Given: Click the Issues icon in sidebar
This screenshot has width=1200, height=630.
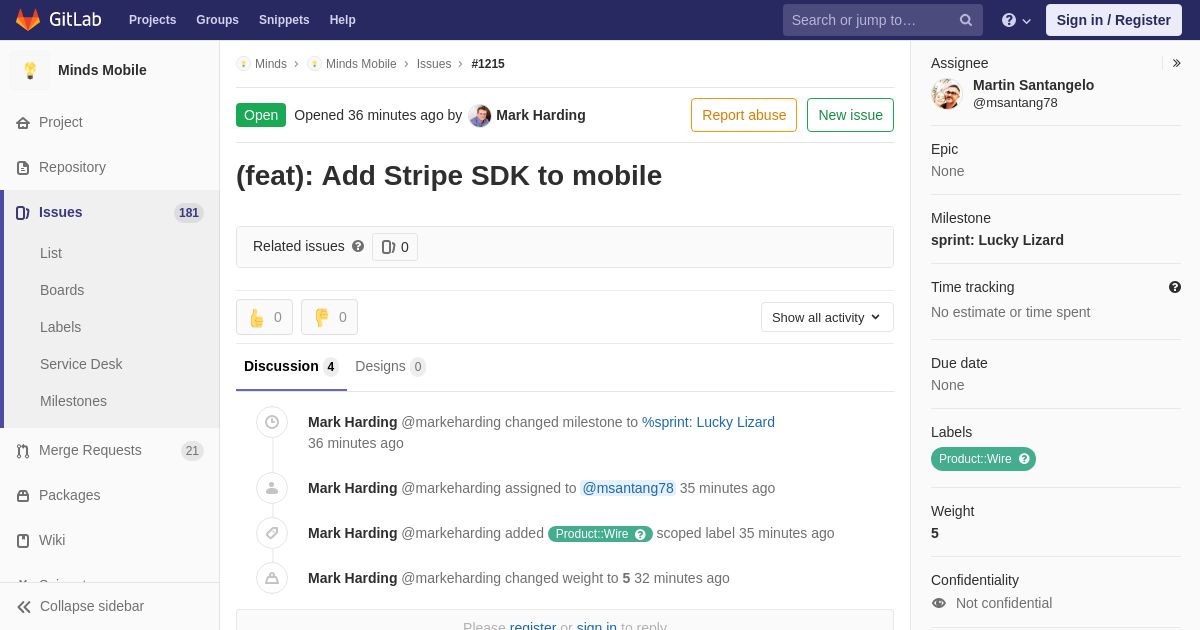Looking at the screenshot, I should 23,213.
